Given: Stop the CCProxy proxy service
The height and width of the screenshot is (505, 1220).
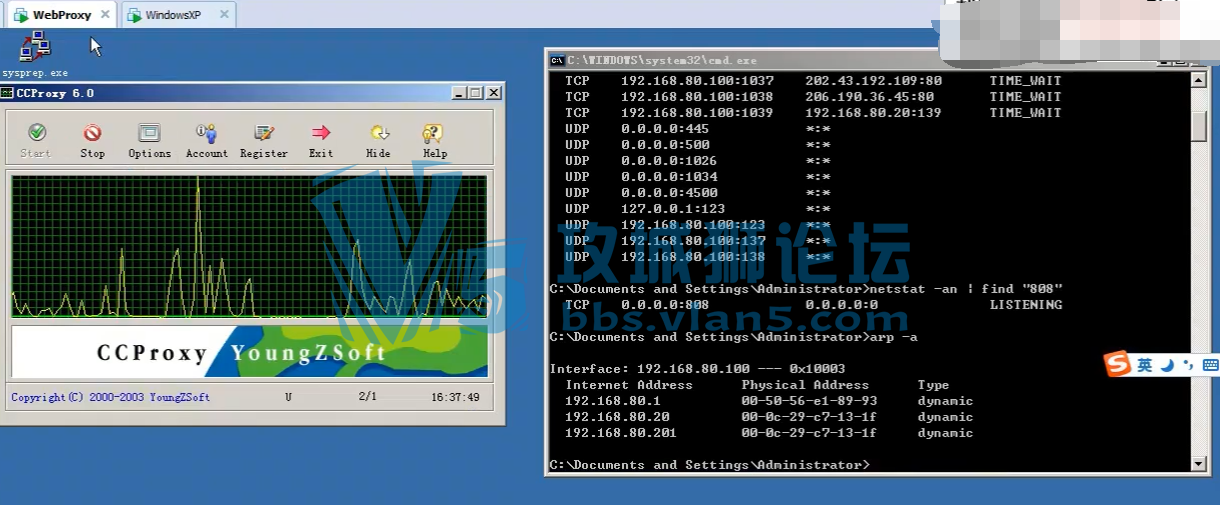Looking at the screenshot, I should pyautogui.click(x=92, y=141).
